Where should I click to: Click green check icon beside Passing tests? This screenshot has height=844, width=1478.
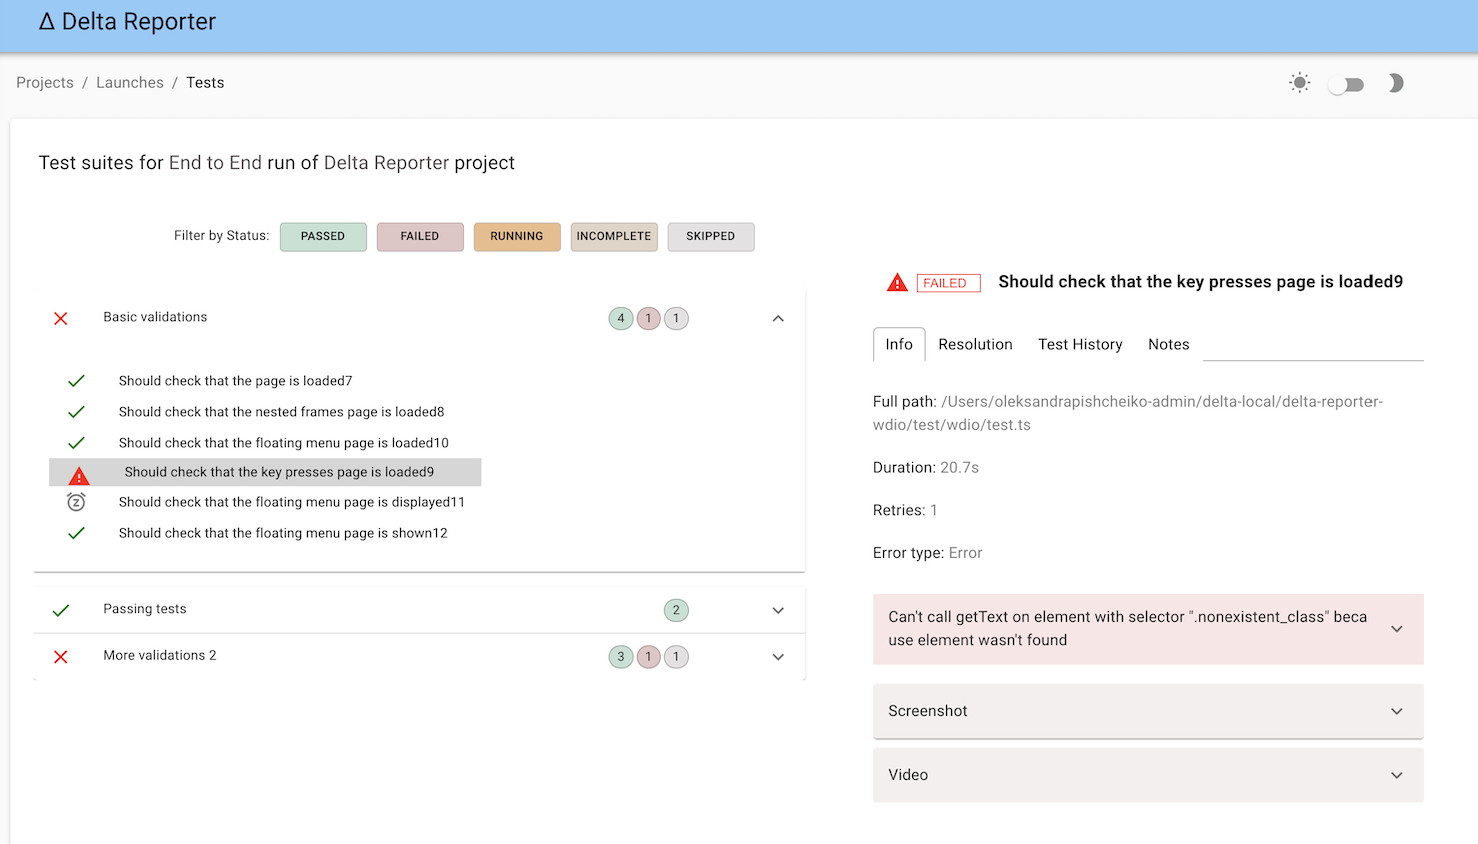pyautogui.click(x=61, y=610)
